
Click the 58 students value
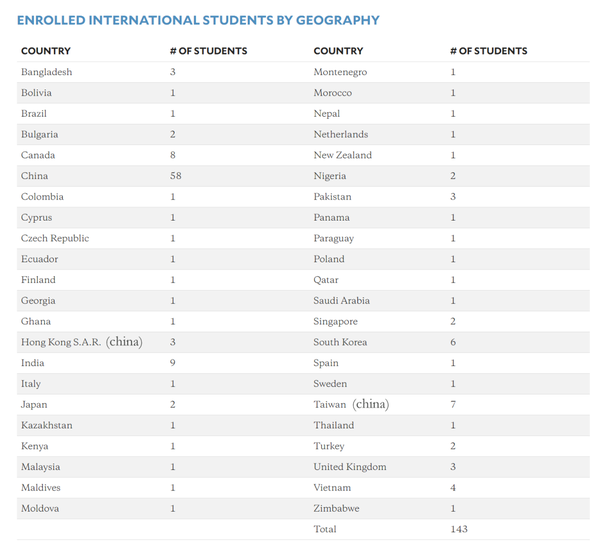pos(176,176)
